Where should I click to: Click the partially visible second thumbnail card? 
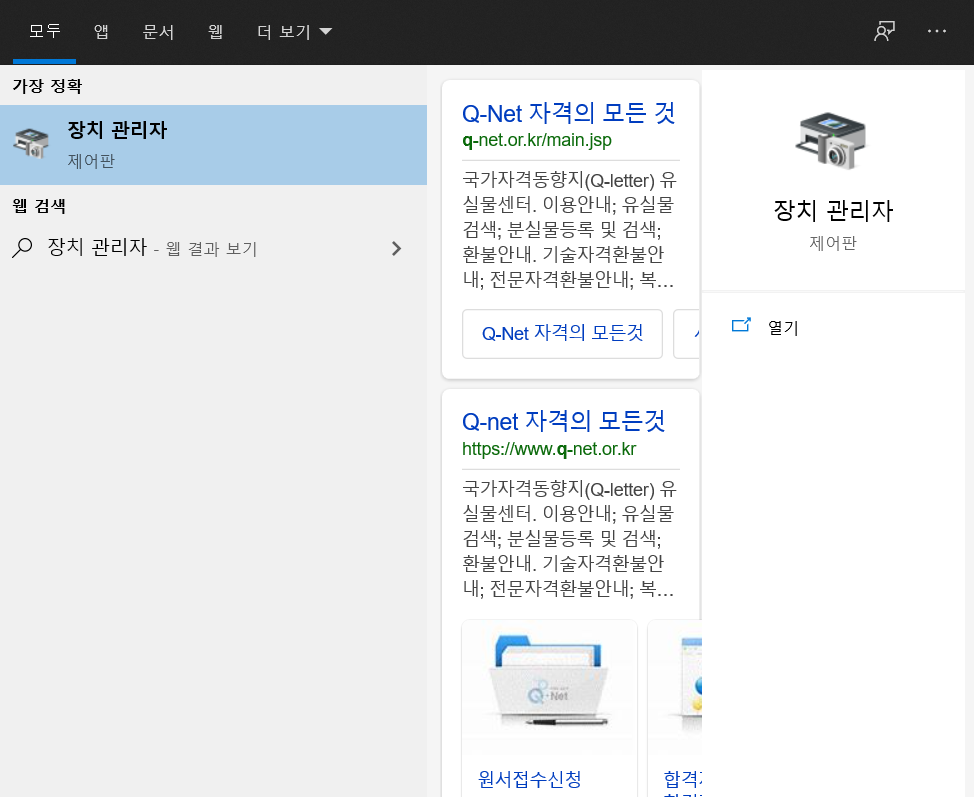(x=675, y=708)
